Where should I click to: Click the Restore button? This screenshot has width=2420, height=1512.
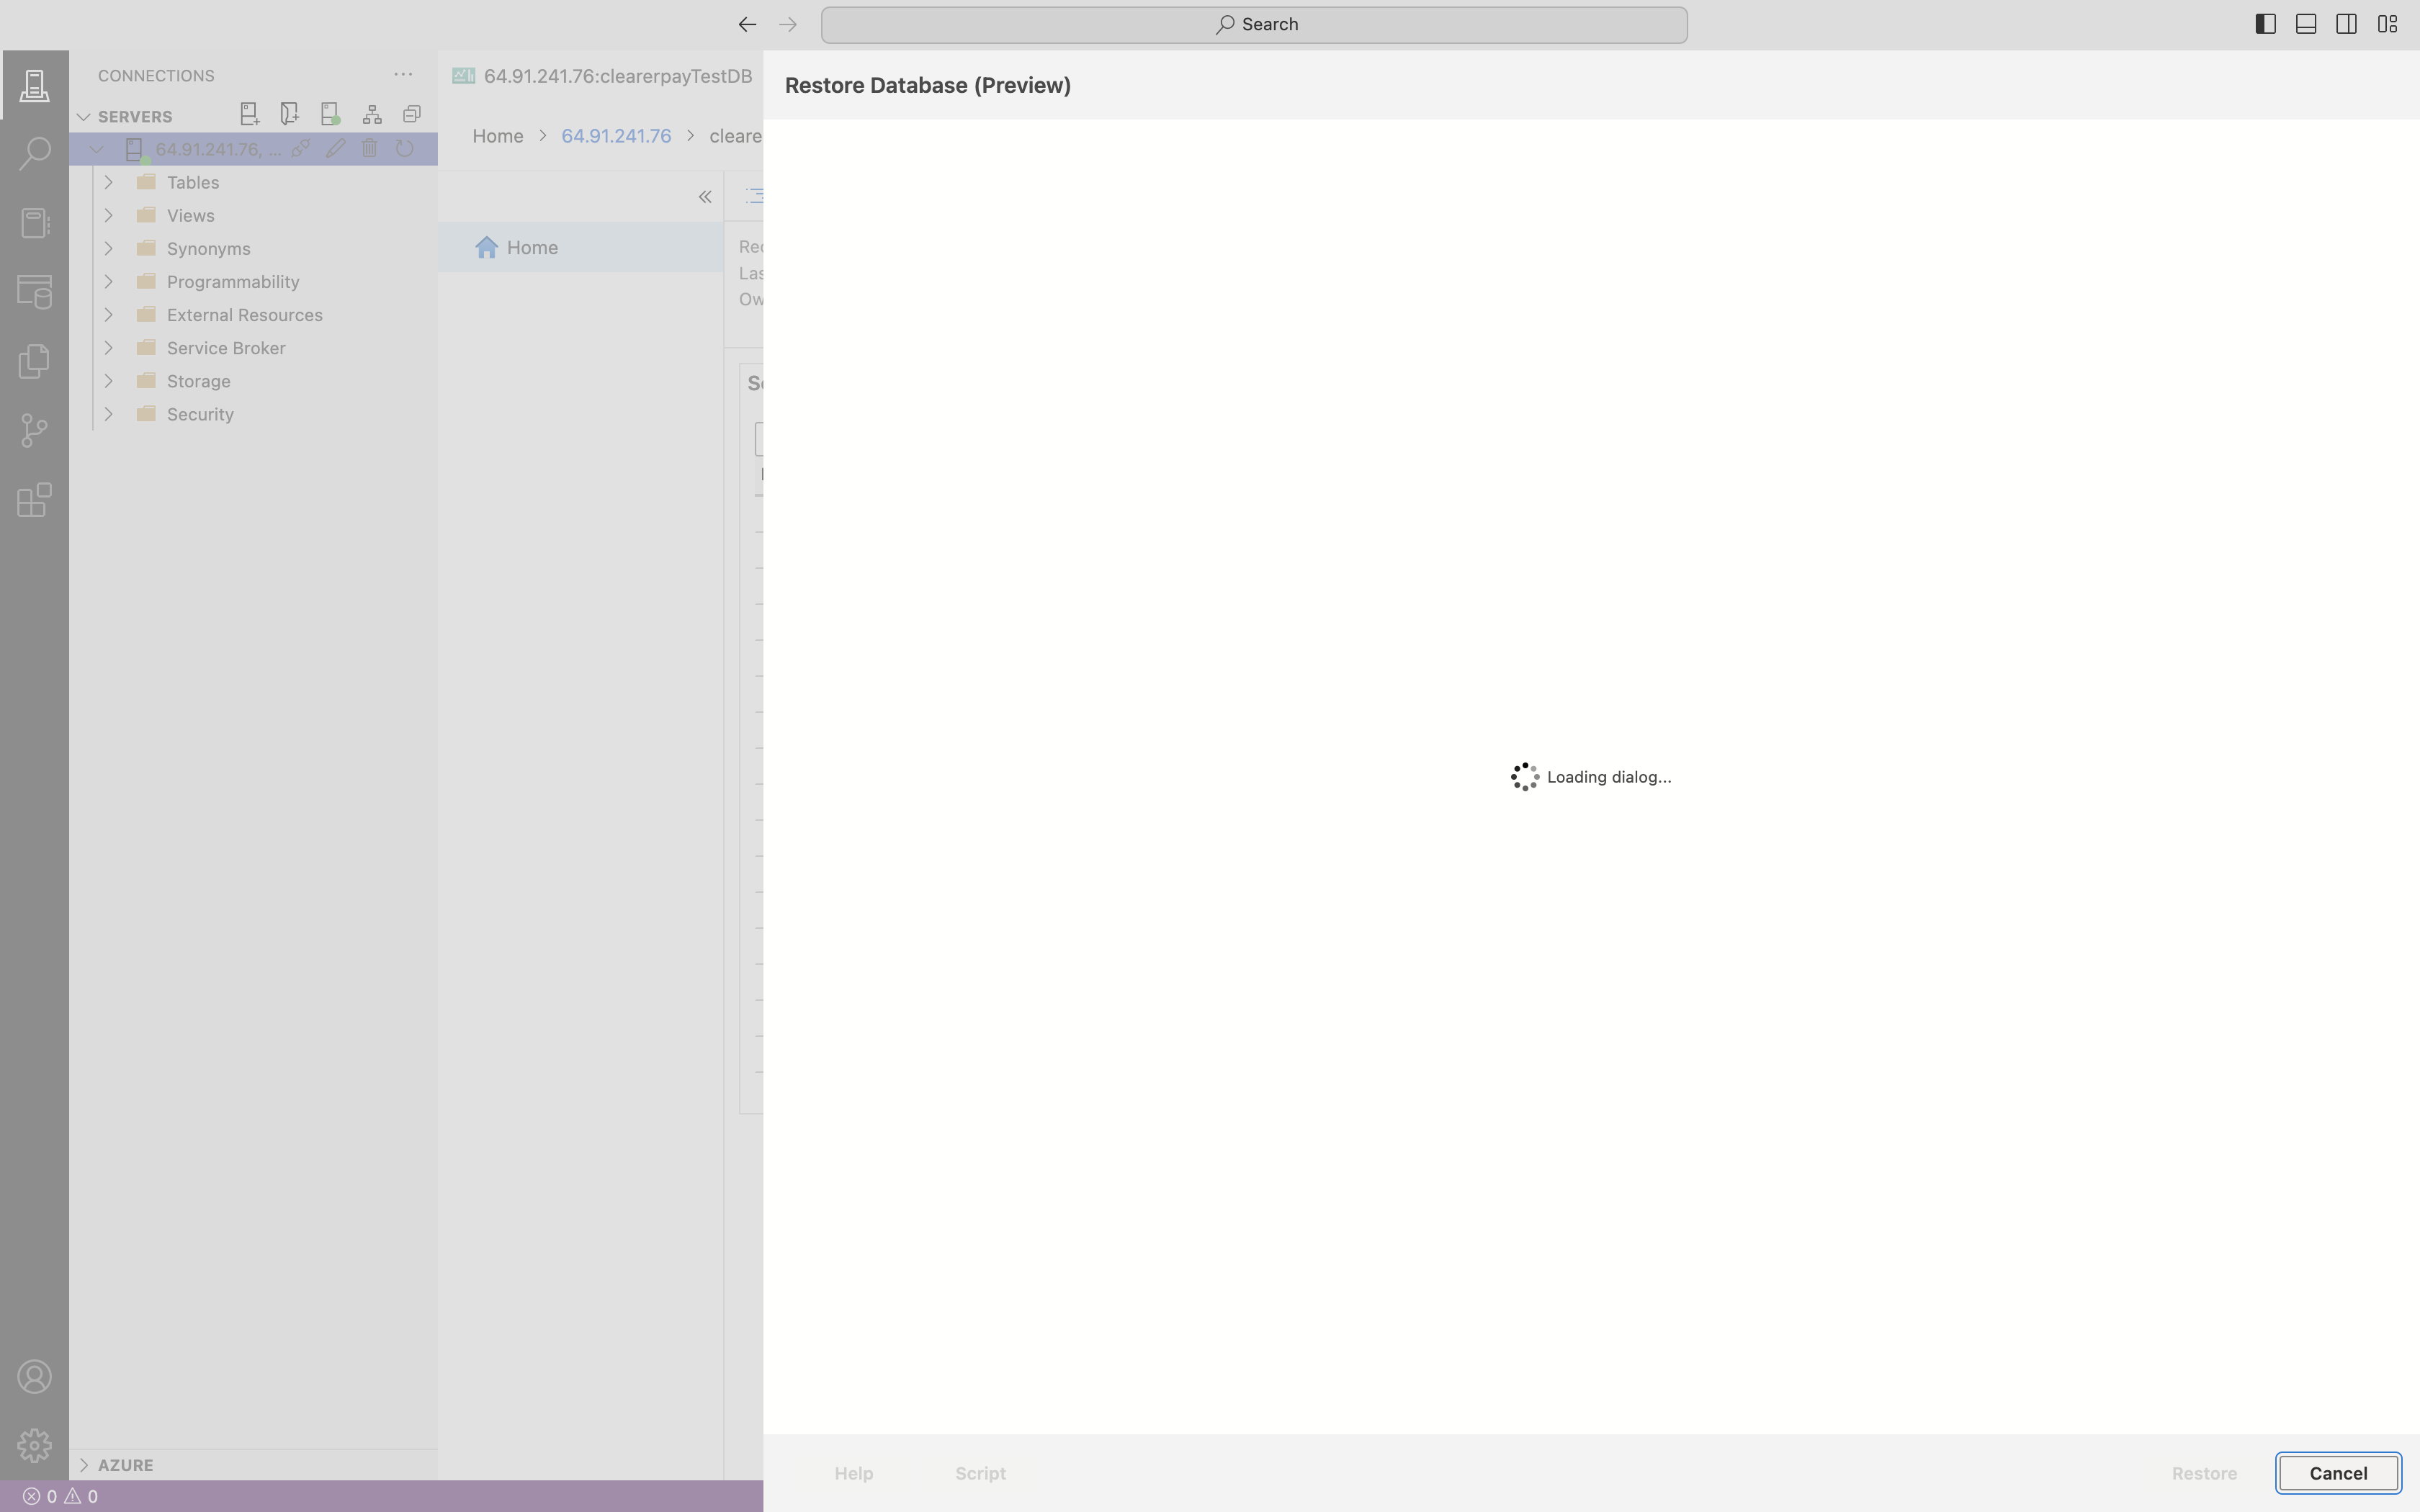[2204, 1473]
